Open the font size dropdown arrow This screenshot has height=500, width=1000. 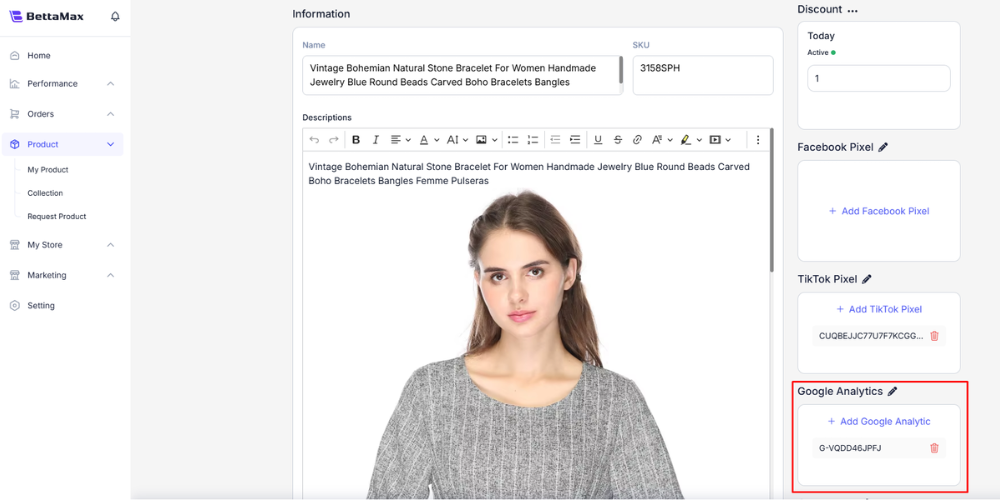[466, 140]
